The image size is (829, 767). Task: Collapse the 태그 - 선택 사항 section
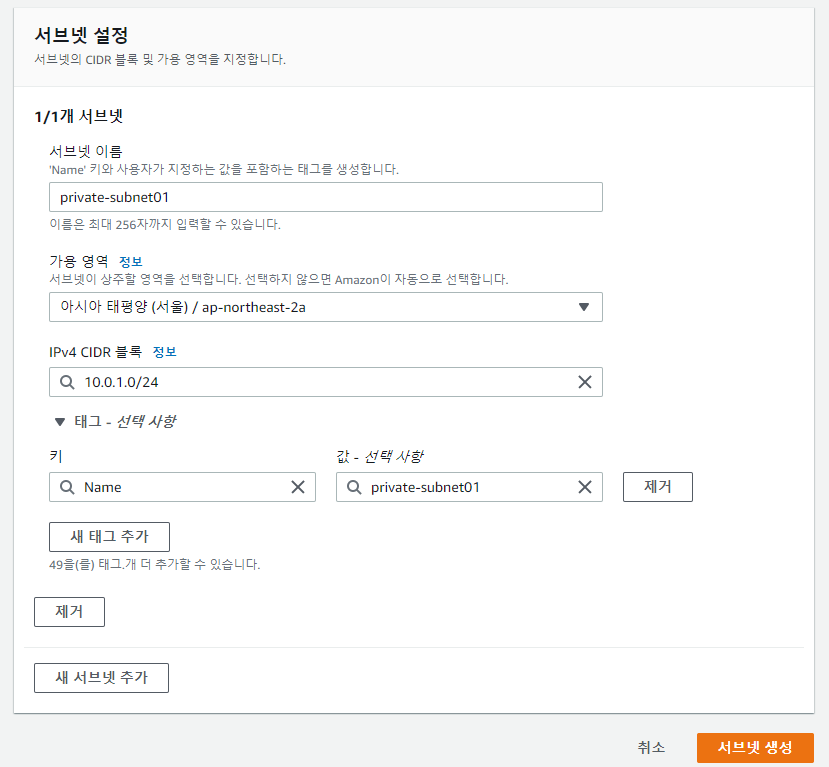tap(115, 421)
